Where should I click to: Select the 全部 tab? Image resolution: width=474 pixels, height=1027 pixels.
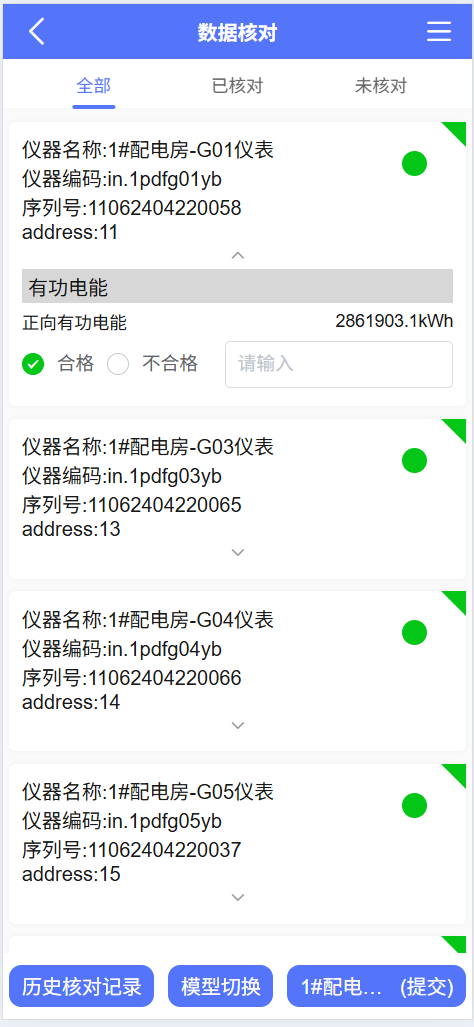click(94, 86)
